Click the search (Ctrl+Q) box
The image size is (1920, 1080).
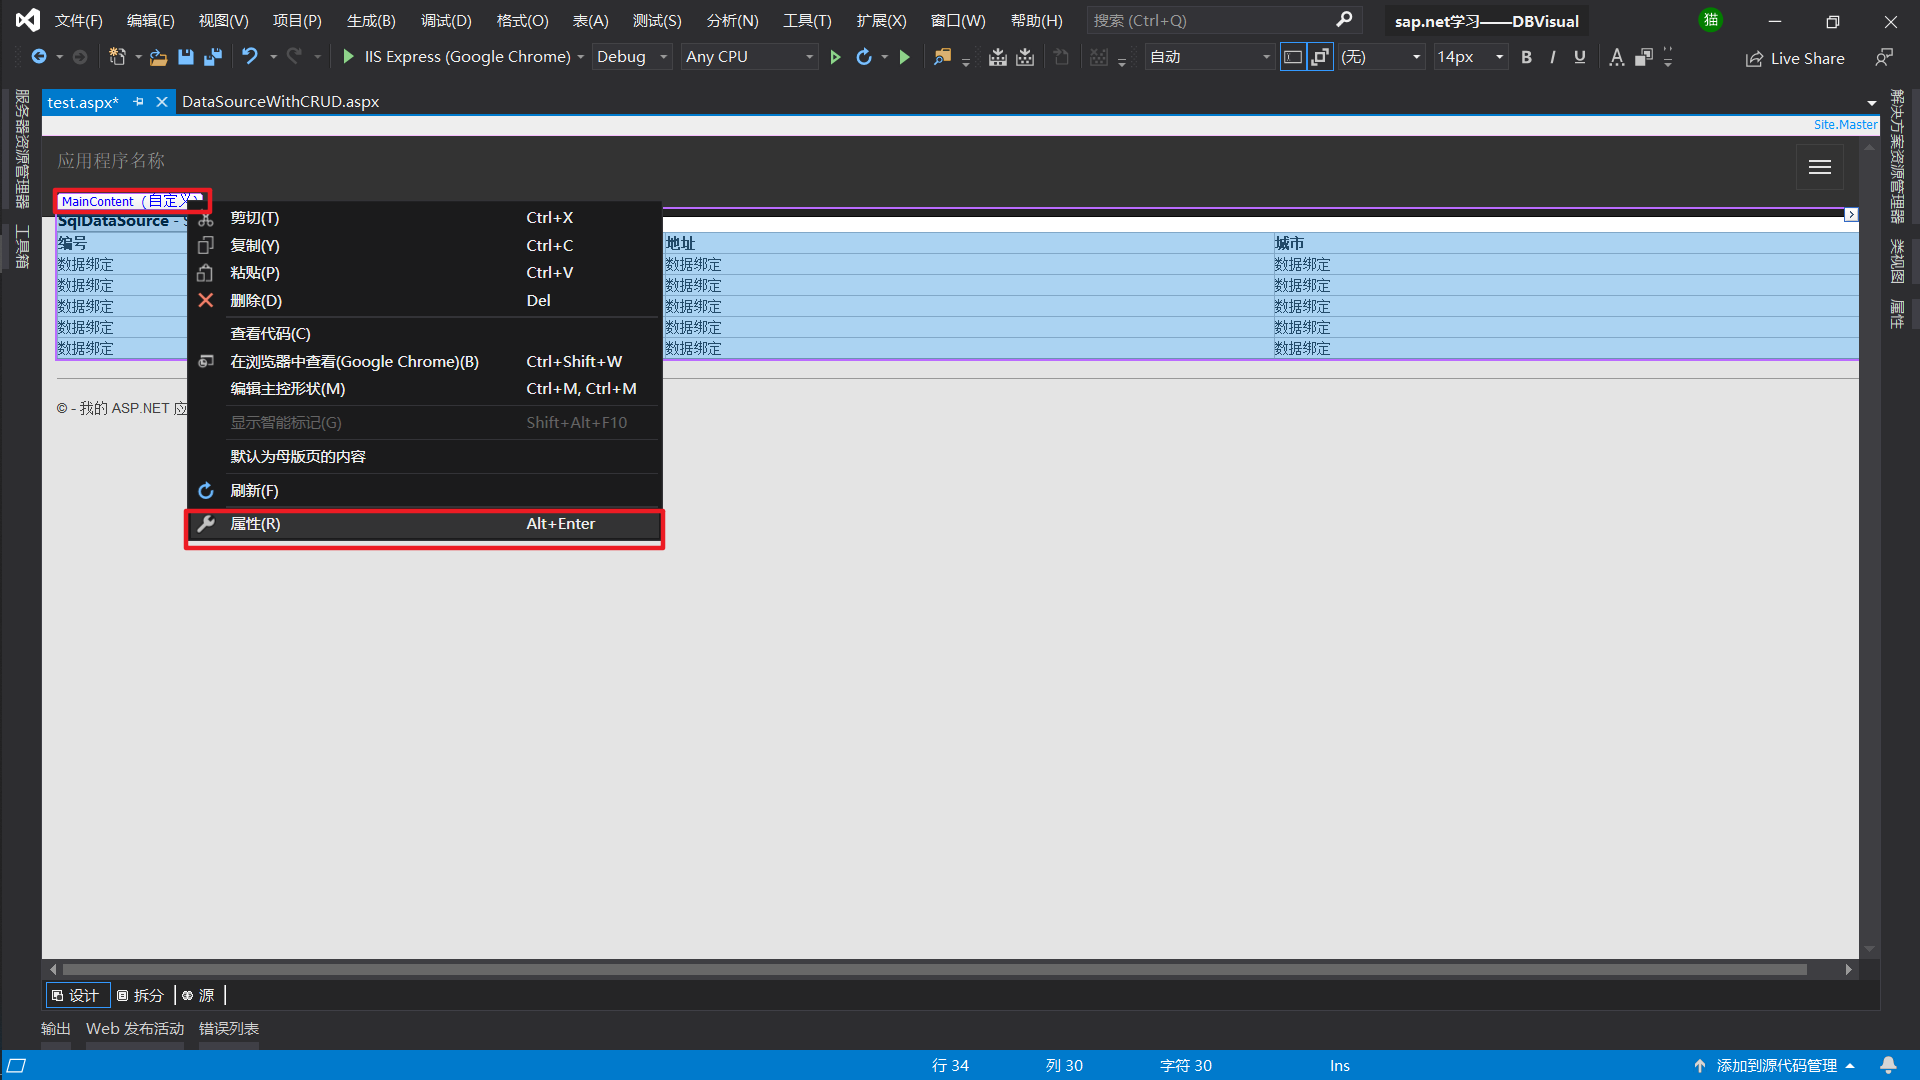pos(1224,21)
